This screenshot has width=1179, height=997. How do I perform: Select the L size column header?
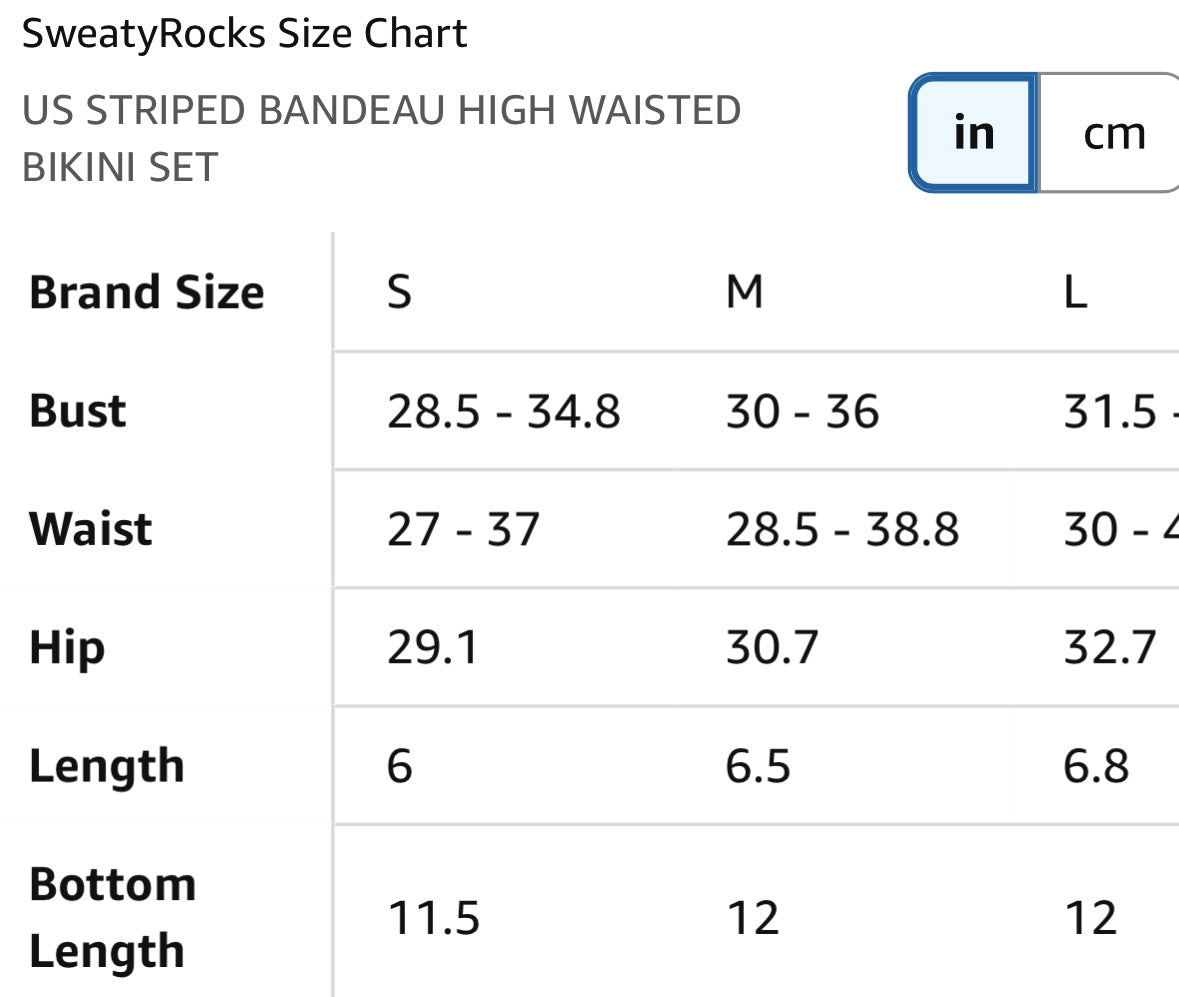[x=1075, y=292]
